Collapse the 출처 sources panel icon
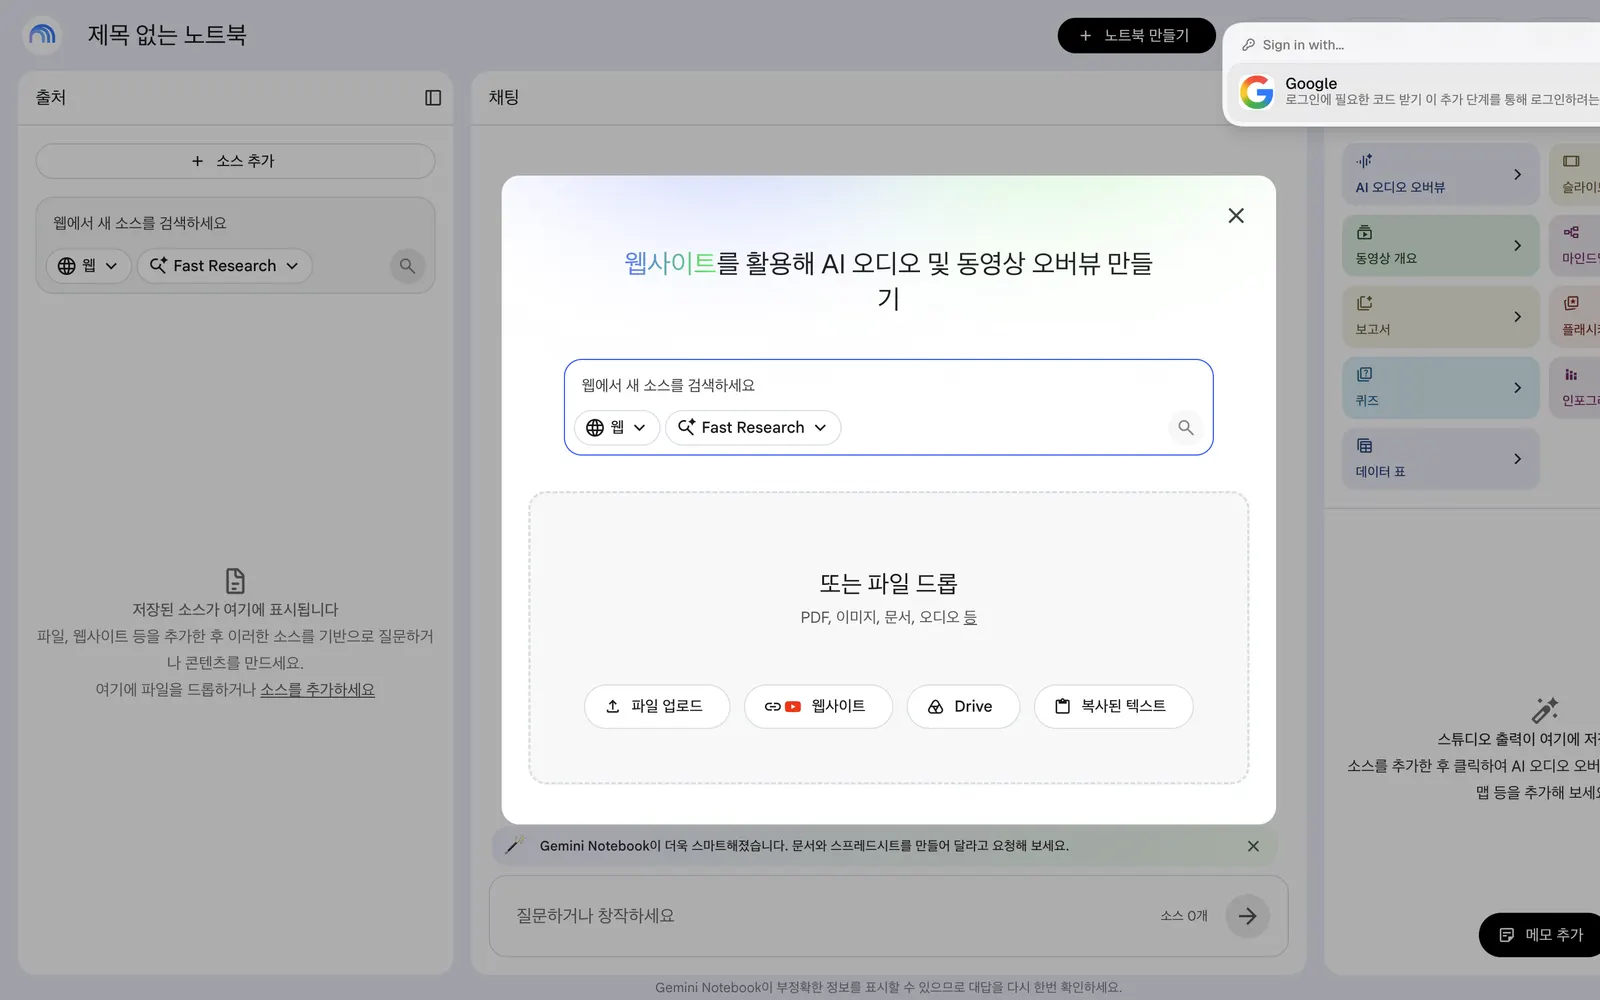 [433, 98]
